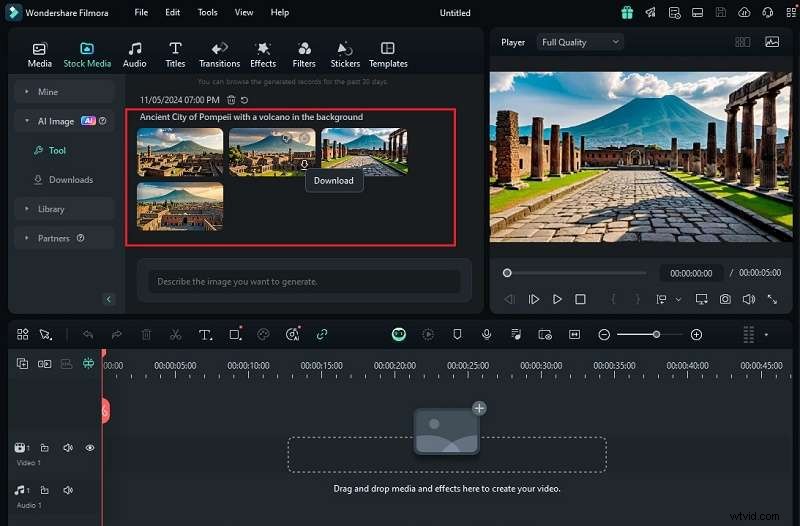Toggle the timeline snapping icon
This screenshot has height=526, width=800.
88,363
